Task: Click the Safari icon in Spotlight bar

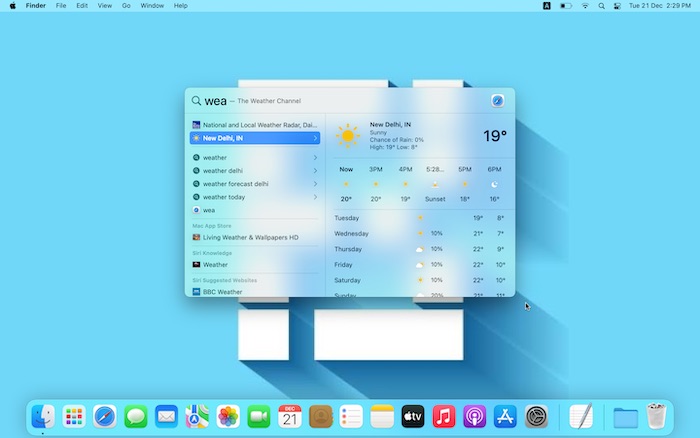Action: (498, 100)
